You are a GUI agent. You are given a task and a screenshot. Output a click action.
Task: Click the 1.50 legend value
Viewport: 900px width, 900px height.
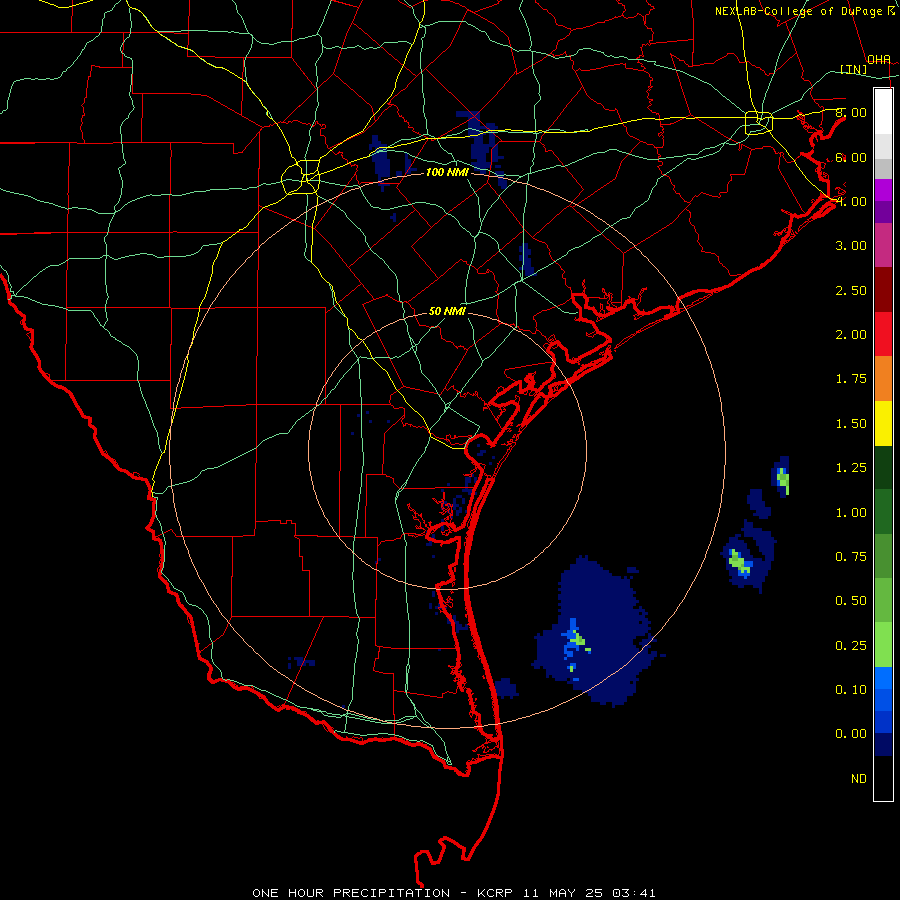[x=851, y=424]
